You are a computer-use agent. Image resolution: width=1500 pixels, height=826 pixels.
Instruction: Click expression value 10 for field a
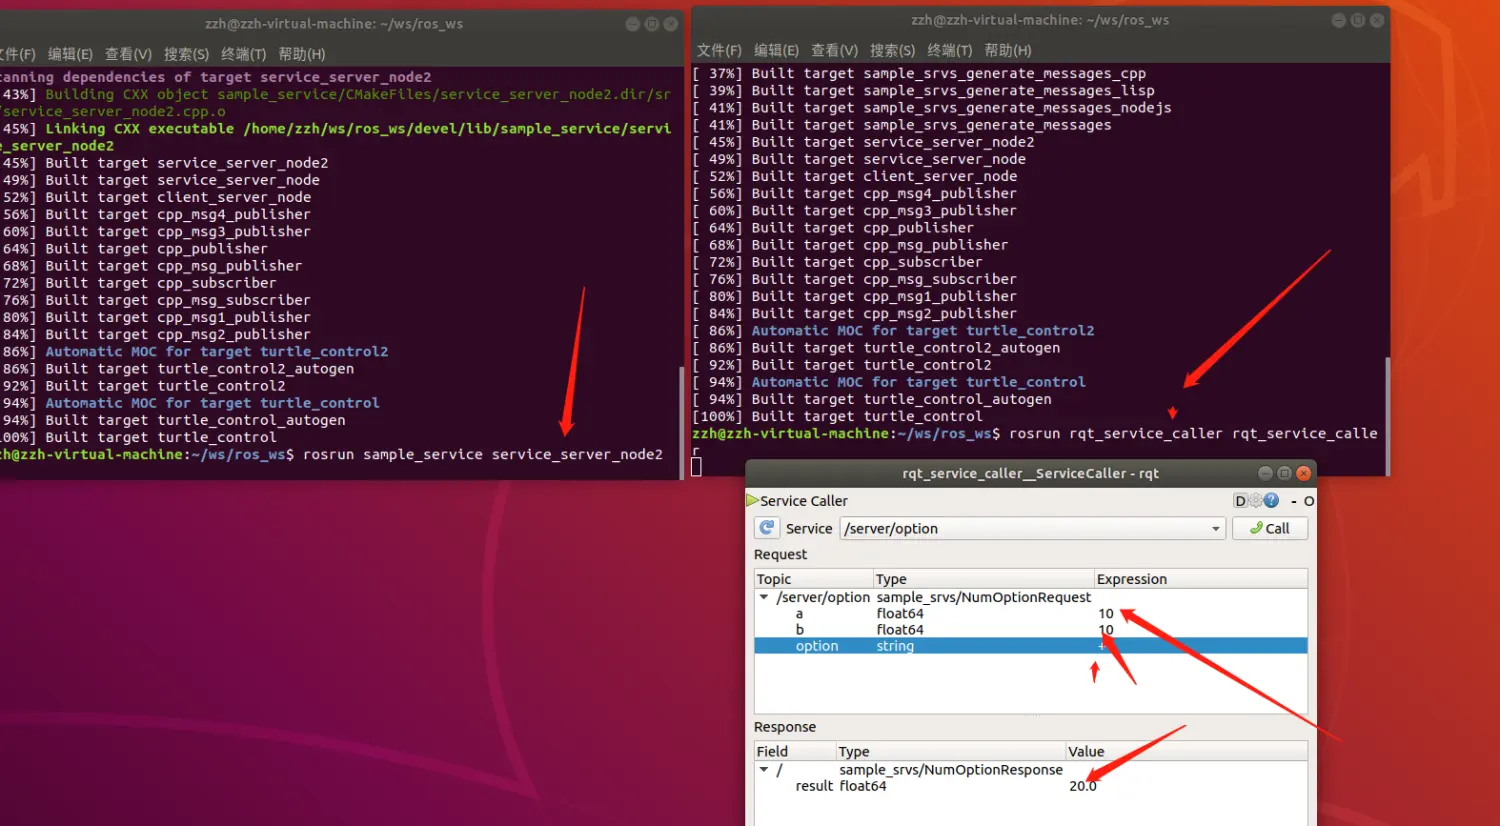coord(1105,614)
